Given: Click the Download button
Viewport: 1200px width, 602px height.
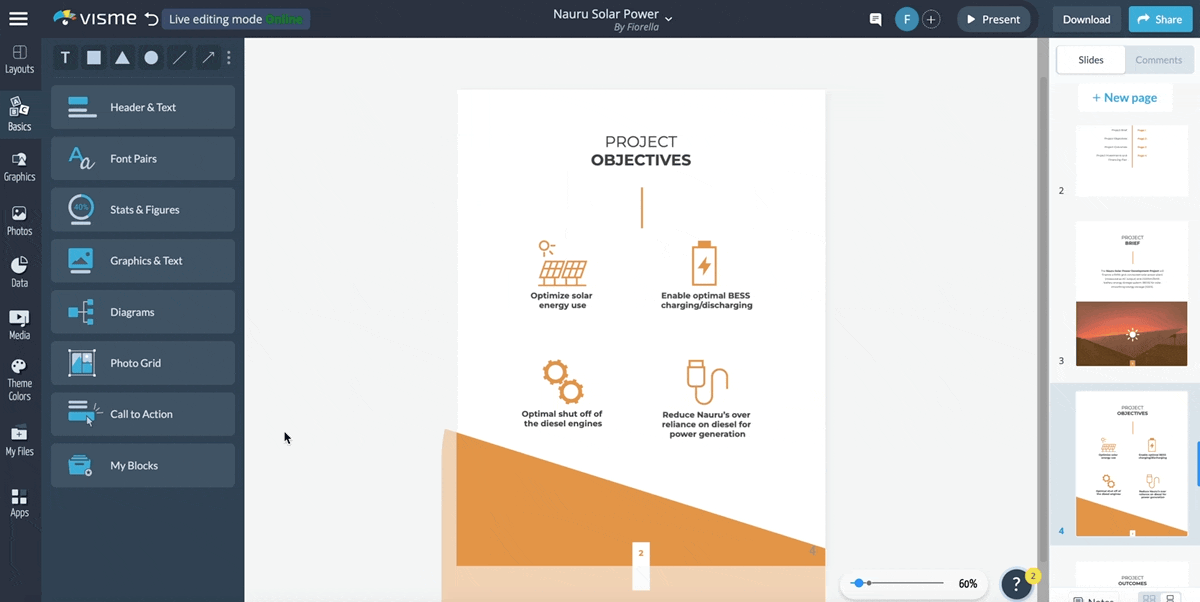Looking at the screenshot, I should 1086,18.
